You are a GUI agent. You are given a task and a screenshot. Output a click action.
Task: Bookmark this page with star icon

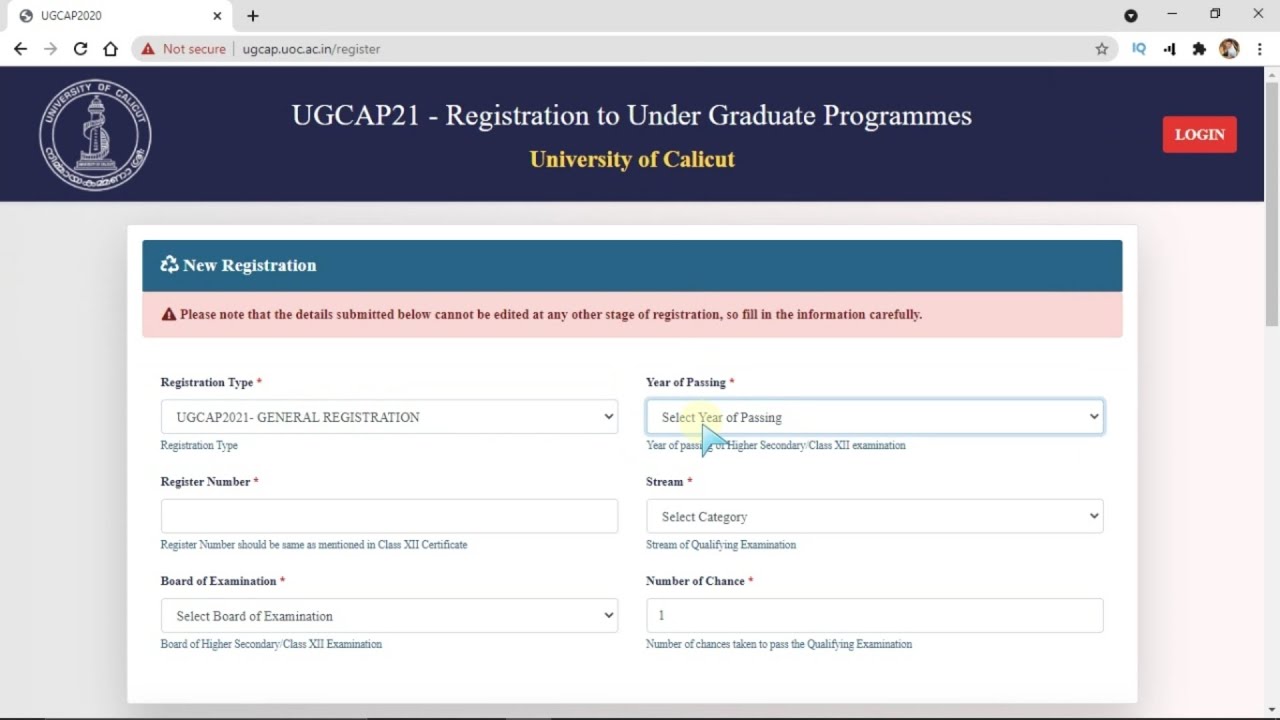[1102, 49]
